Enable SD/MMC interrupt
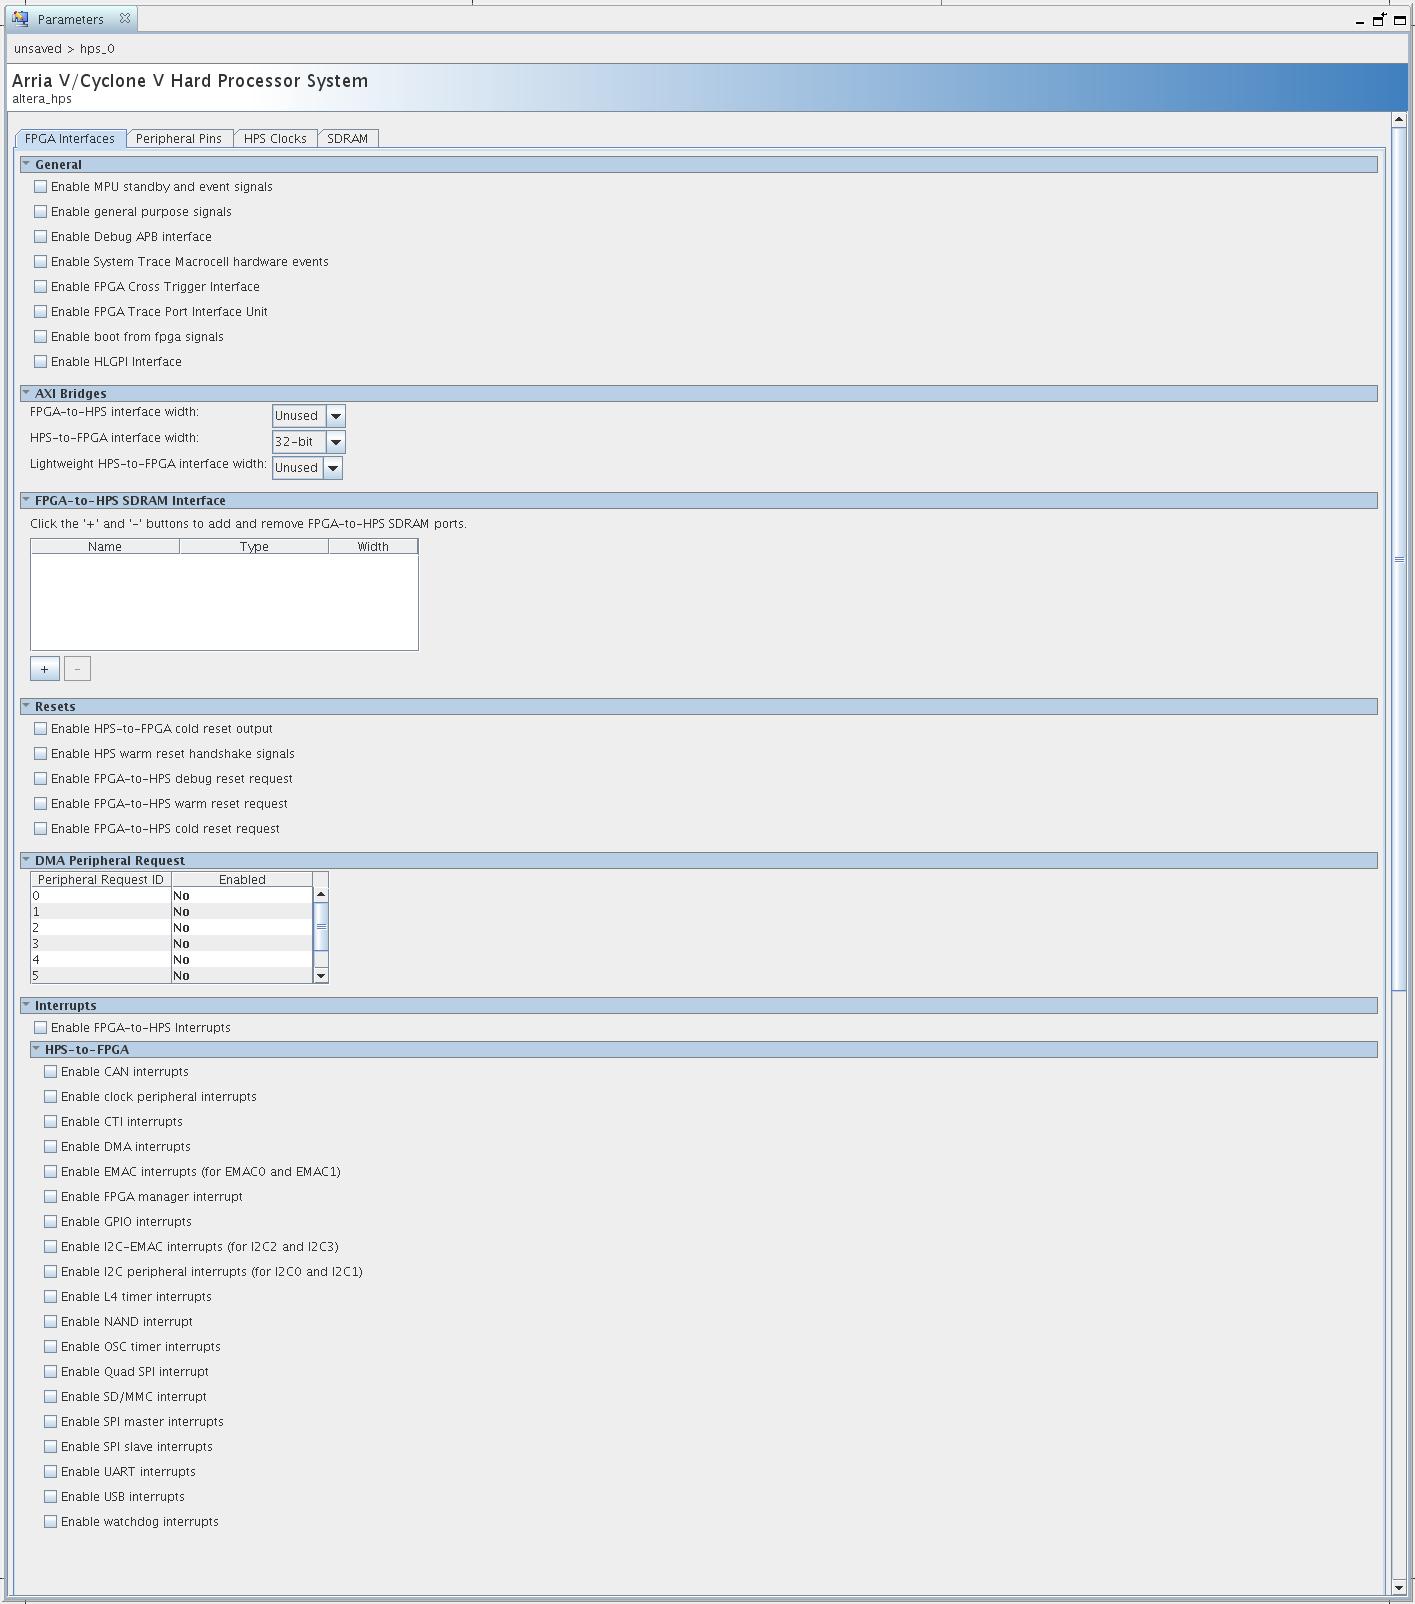The width and height of the screenshot is (1415, 1604). click(51, 1397)
